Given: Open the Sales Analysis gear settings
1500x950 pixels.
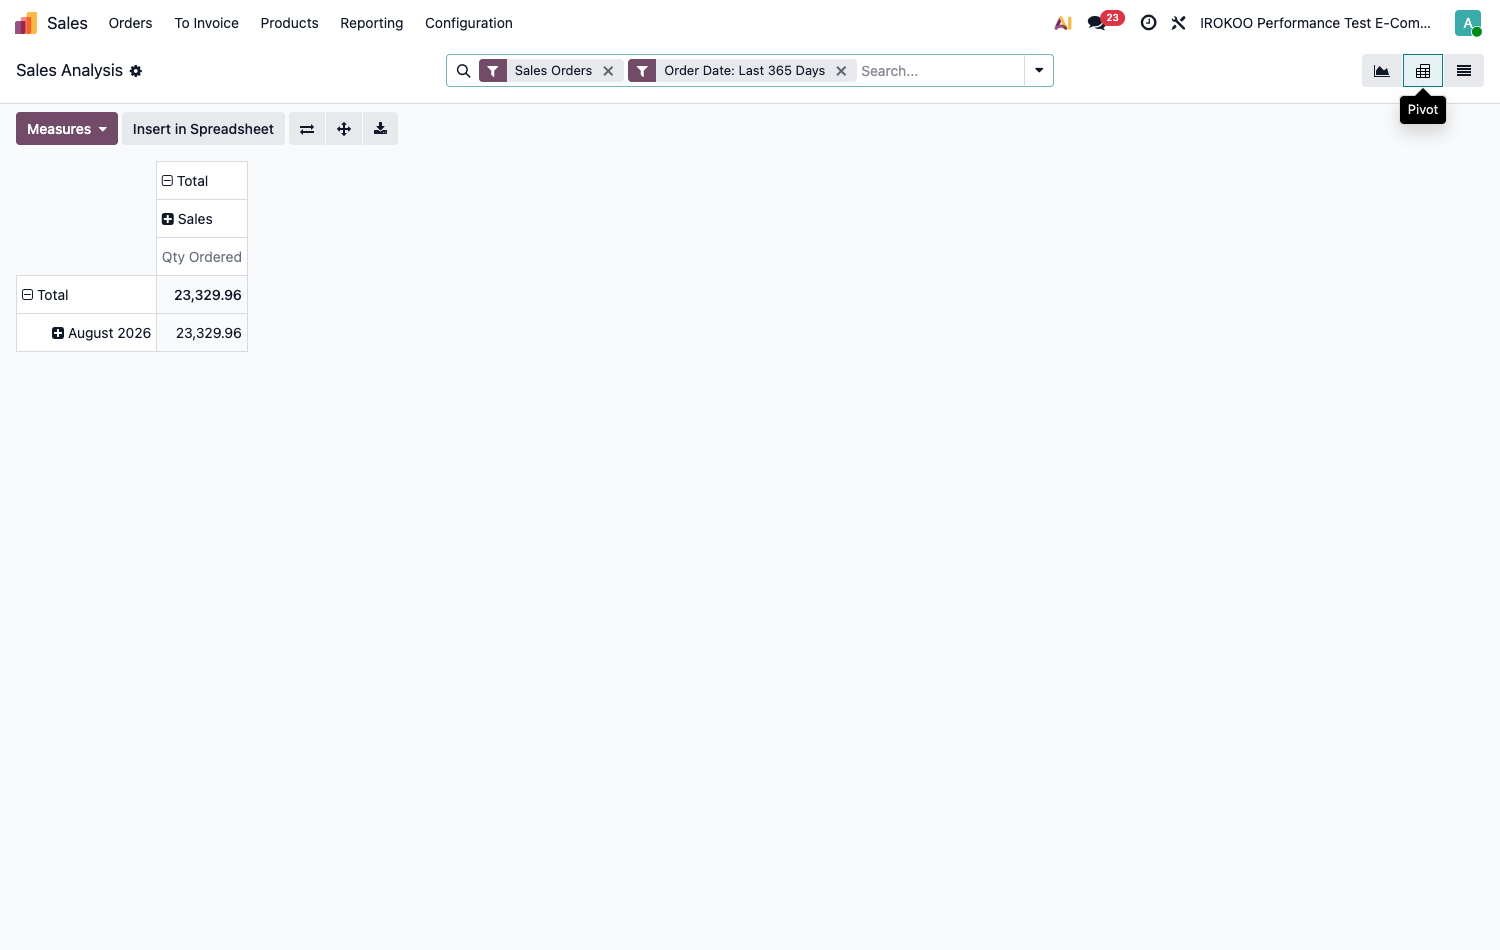Looking at the screenshot, I should (x=136, y=71).
